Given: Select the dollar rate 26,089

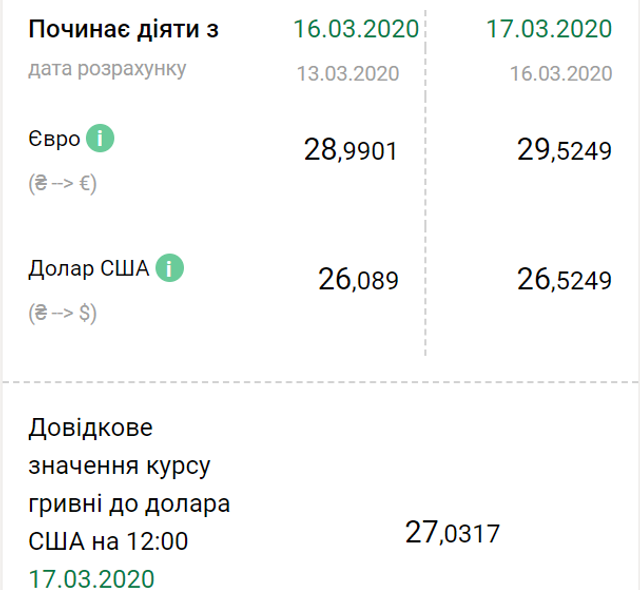Looking at the screenshot, I should click(358, 280).
